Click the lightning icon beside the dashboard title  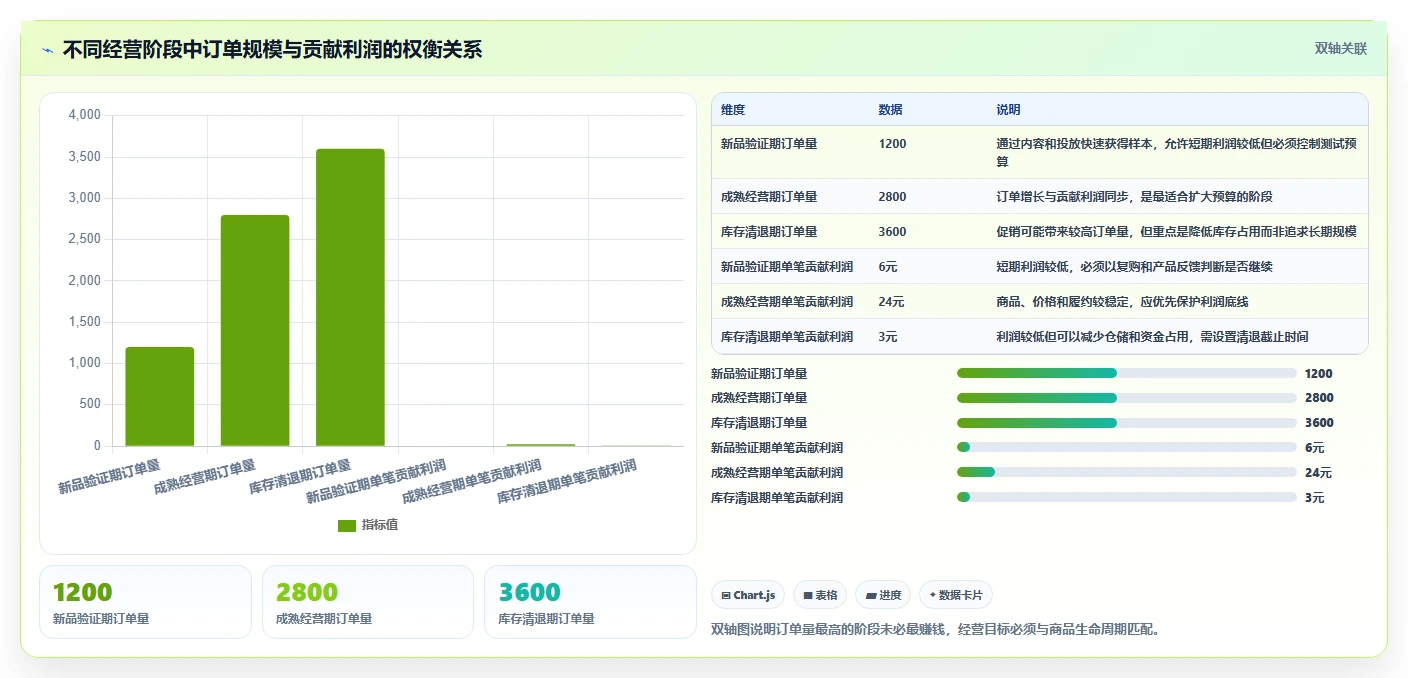pyautogui.click(x=47, y=50)
